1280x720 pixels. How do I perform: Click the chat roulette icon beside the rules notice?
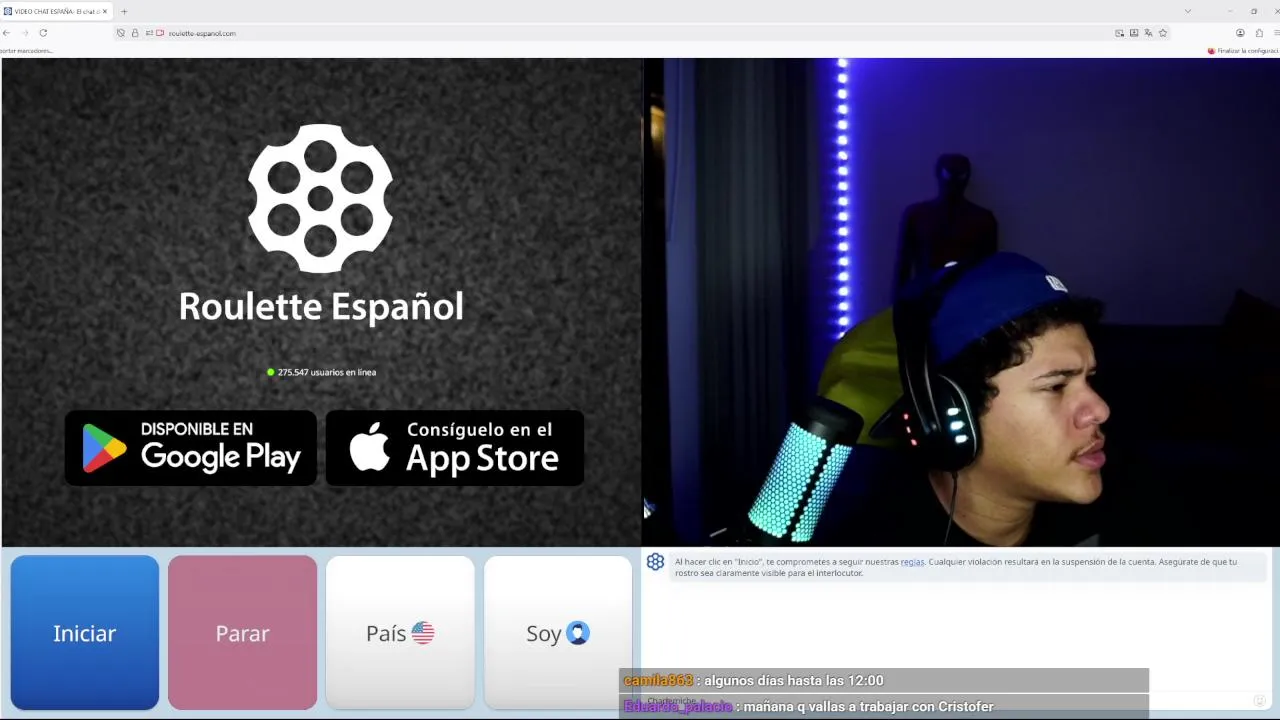click(x=655, y=562)
